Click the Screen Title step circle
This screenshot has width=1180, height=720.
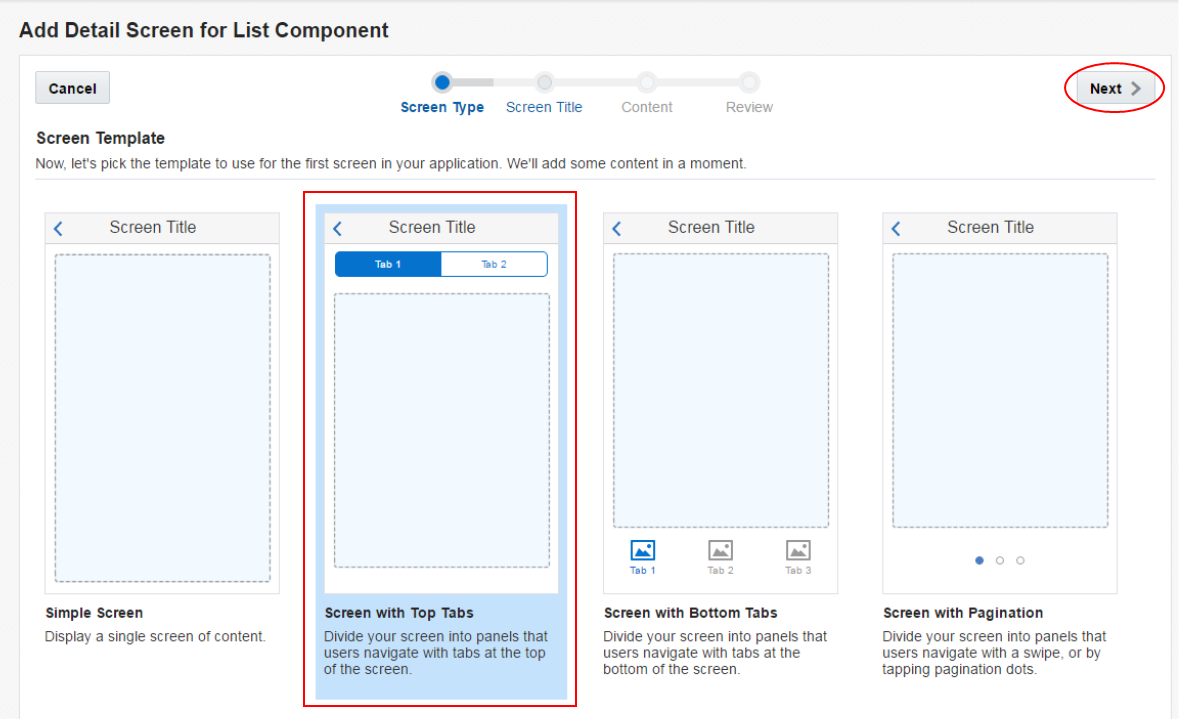point(544,82)
